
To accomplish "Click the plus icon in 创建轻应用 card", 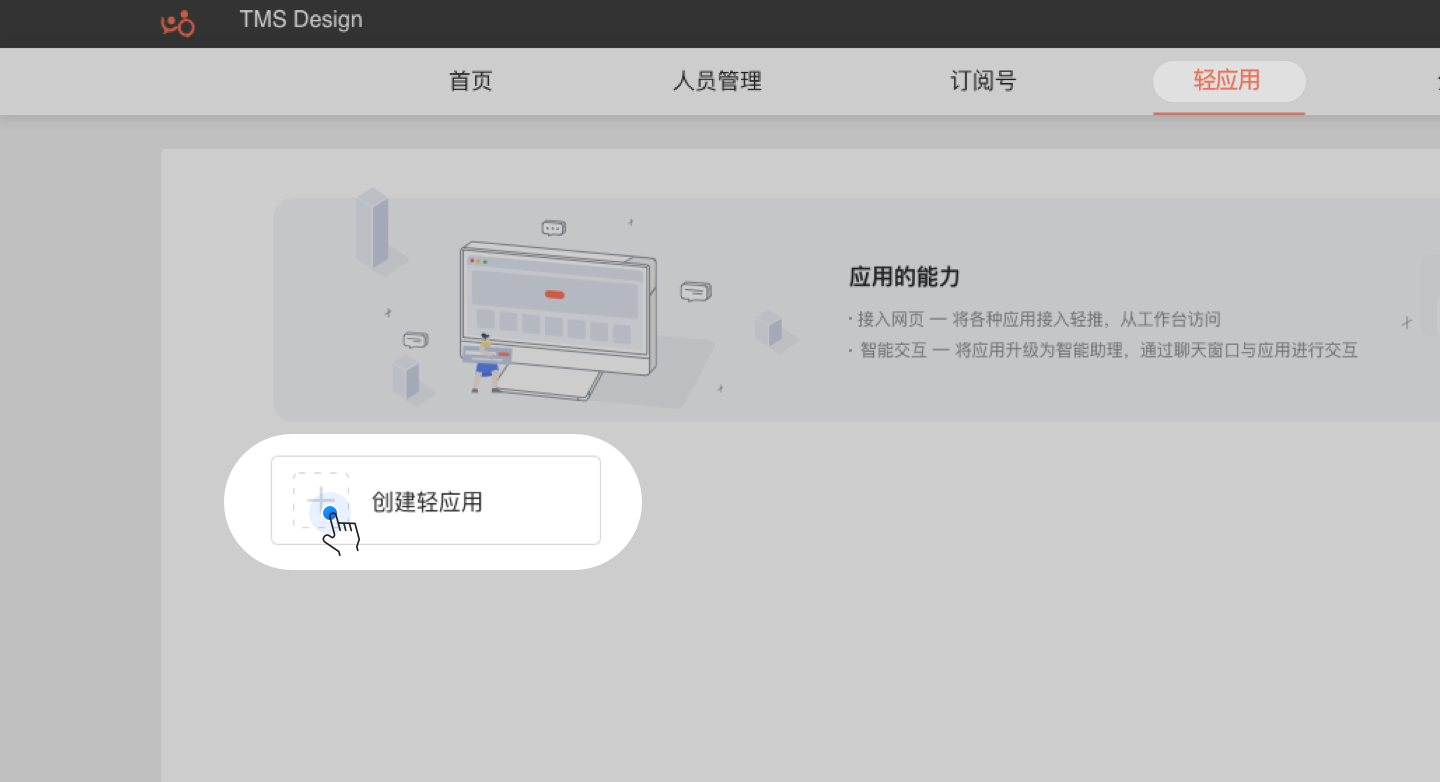I will coord(321,500).
